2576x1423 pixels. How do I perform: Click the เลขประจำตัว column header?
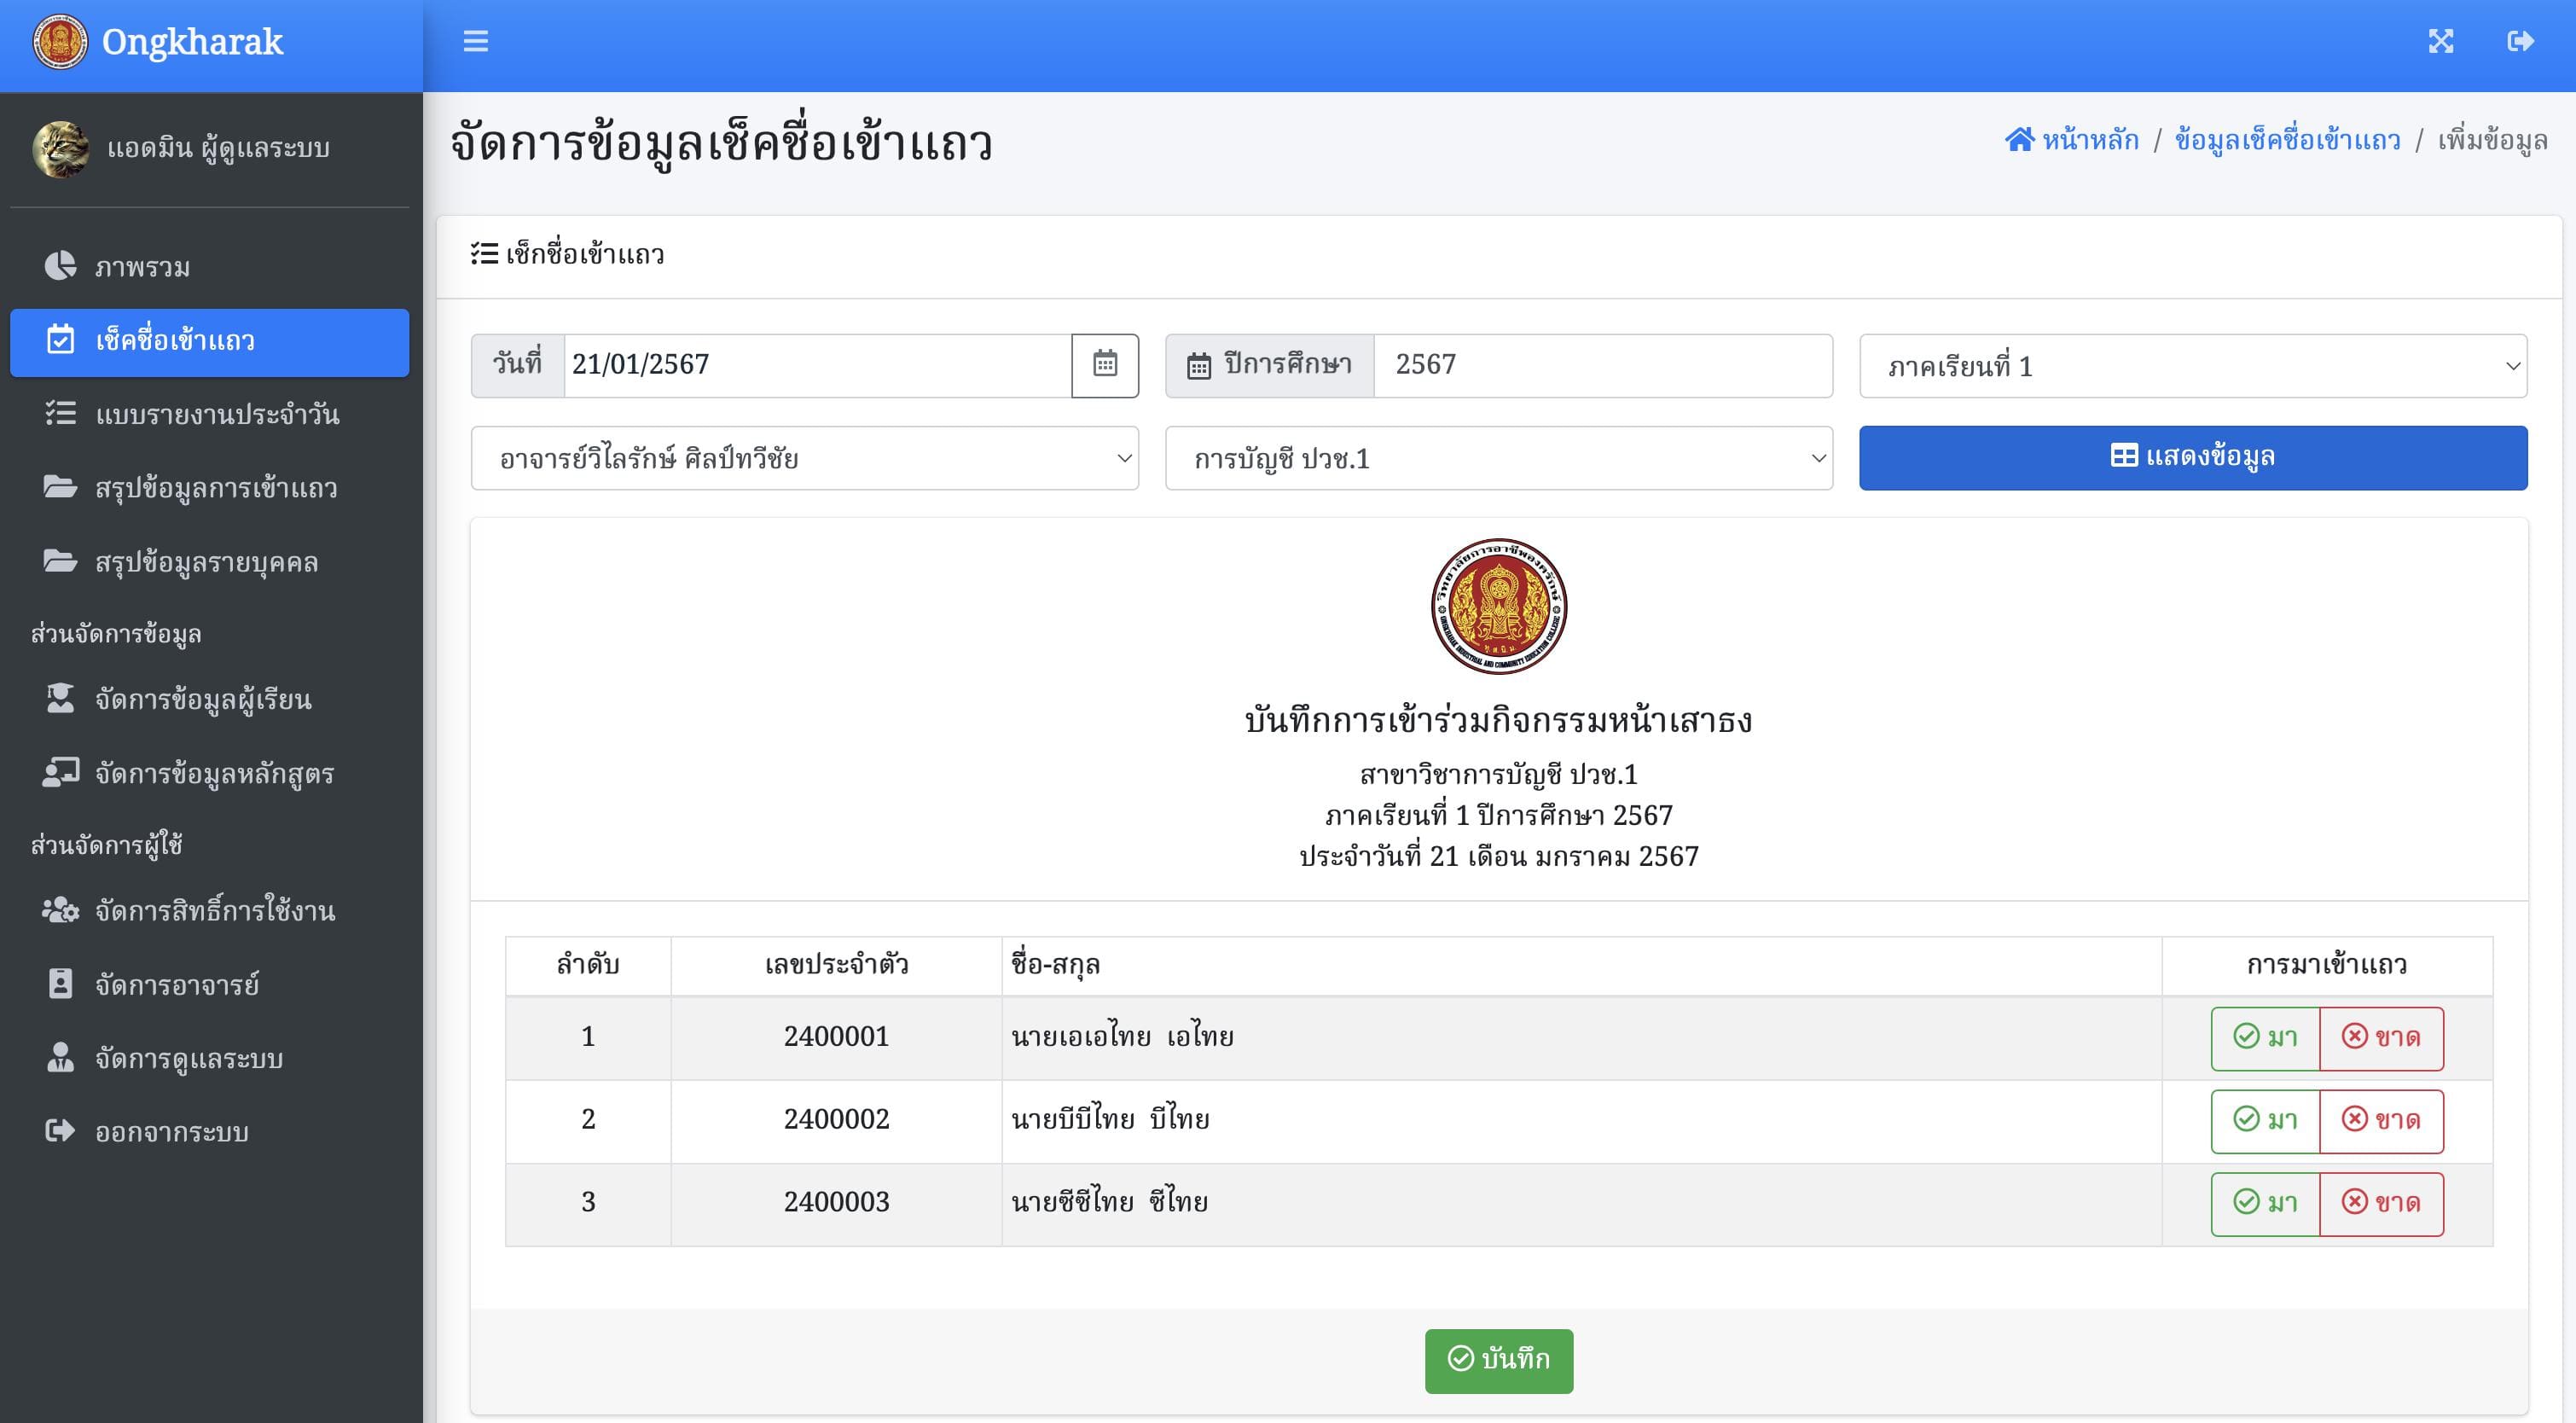click(x=836, y=965)
